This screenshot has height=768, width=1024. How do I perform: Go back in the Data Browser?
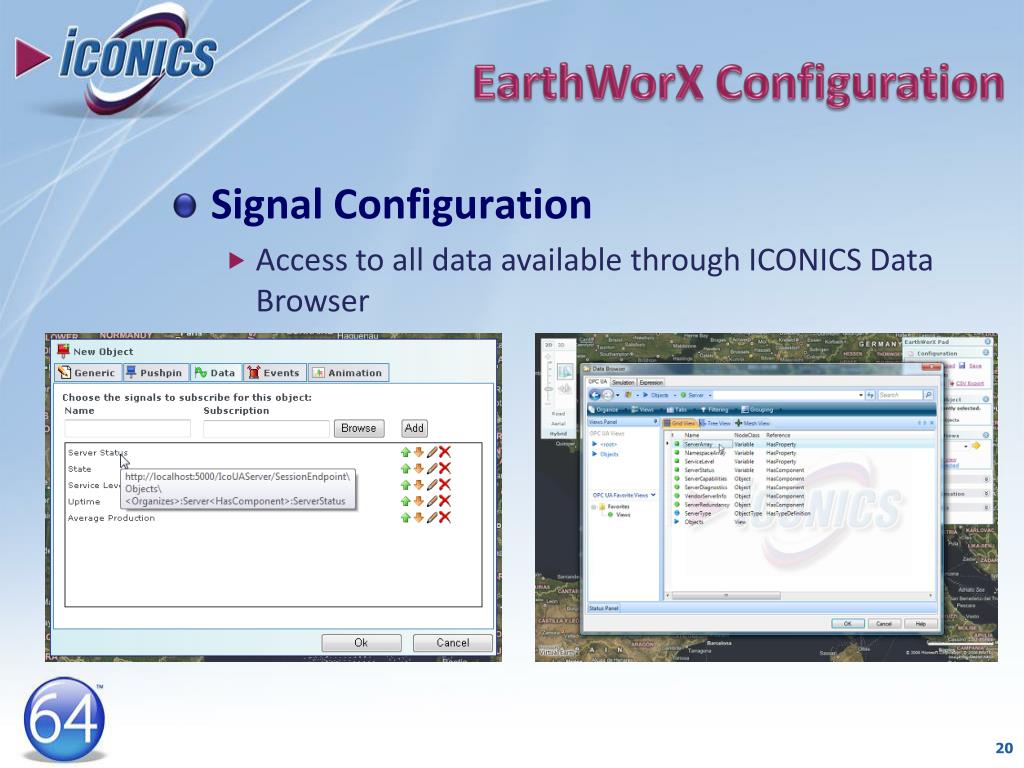pyautogui.click(x=595, y=394)
